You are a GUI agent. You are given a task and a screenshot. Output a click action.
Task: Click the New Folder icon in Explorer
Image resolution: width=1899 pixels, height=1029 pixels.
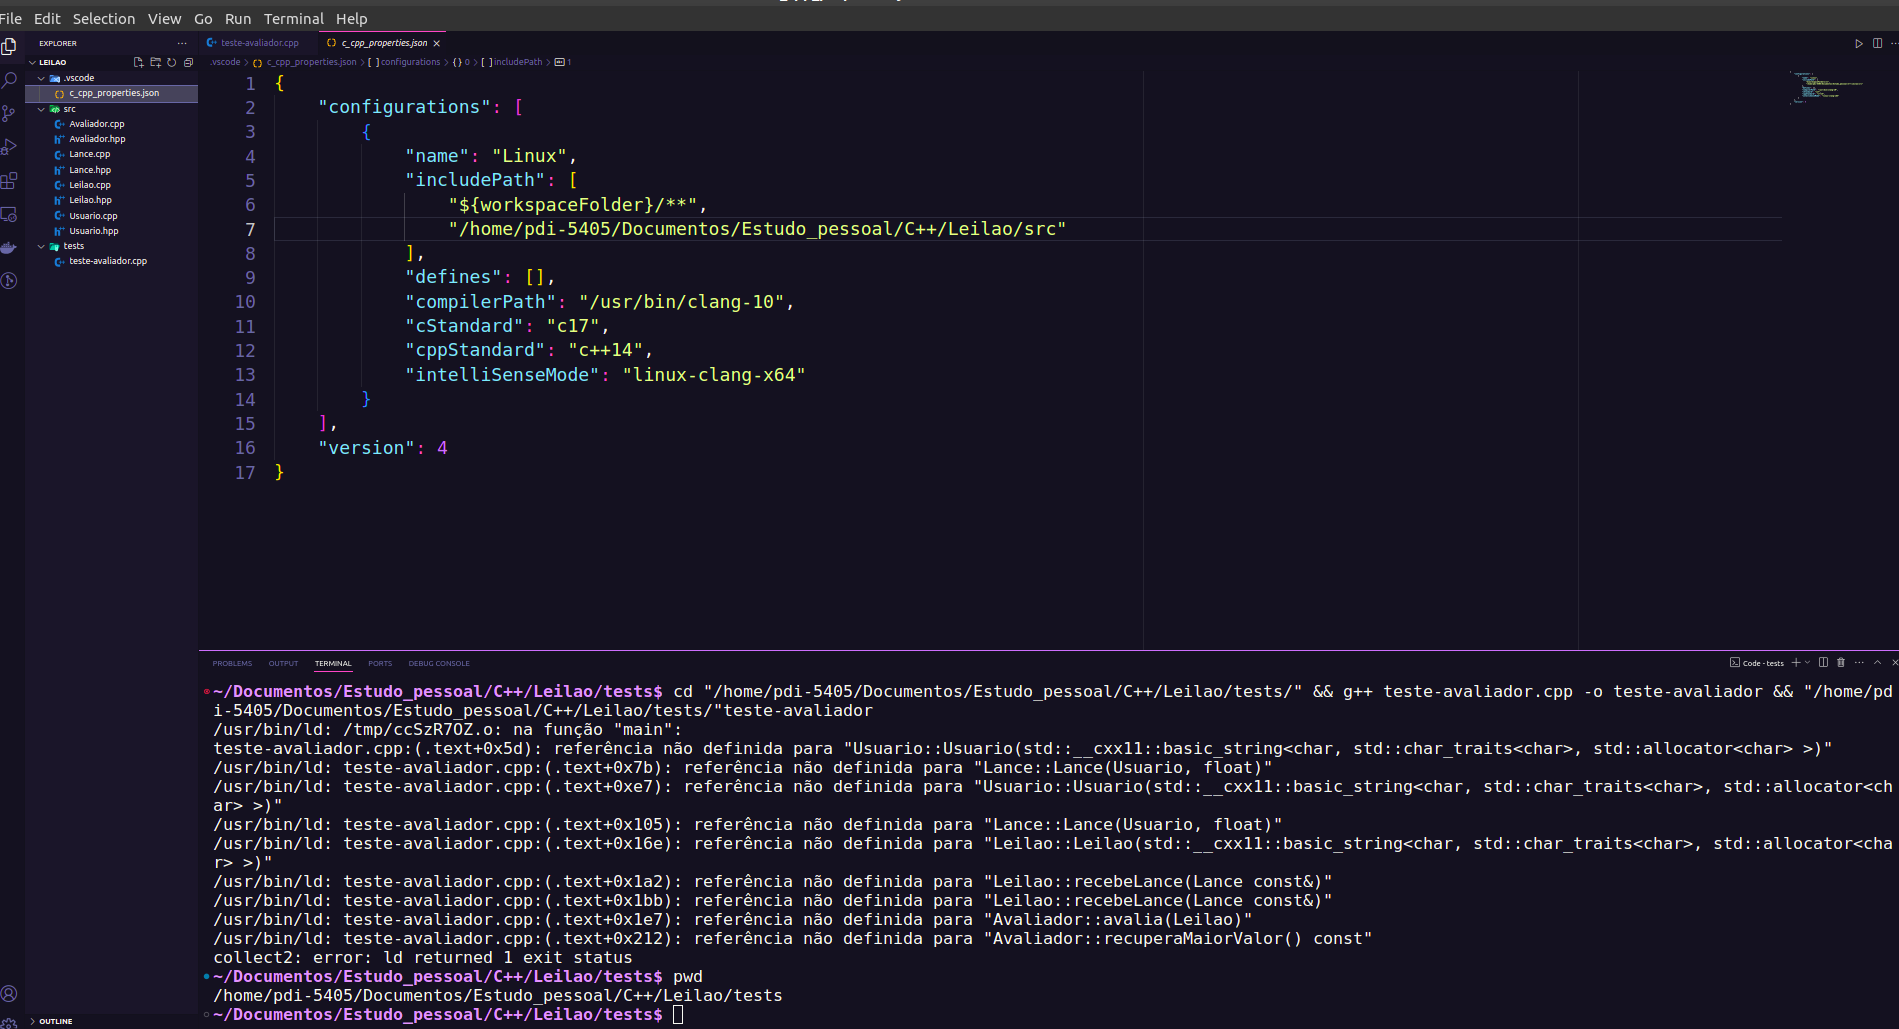pos(155,62)
